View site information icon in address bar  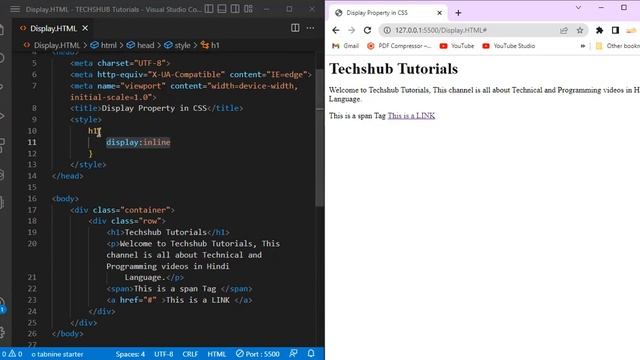387,30
